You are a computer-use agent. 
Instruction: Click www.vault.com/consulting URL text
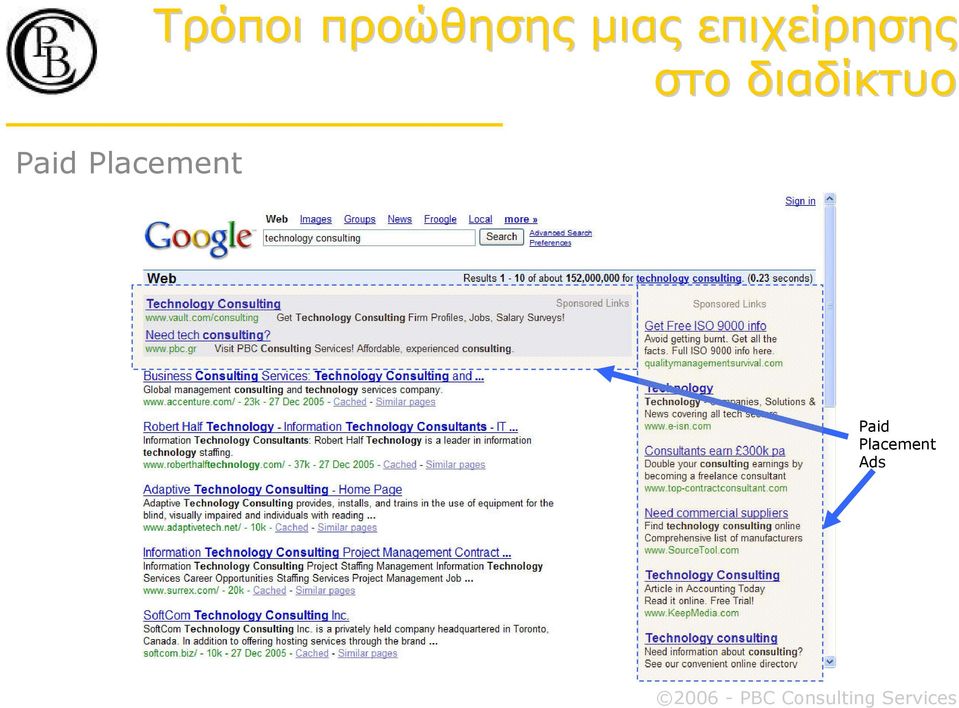[202, 318]
